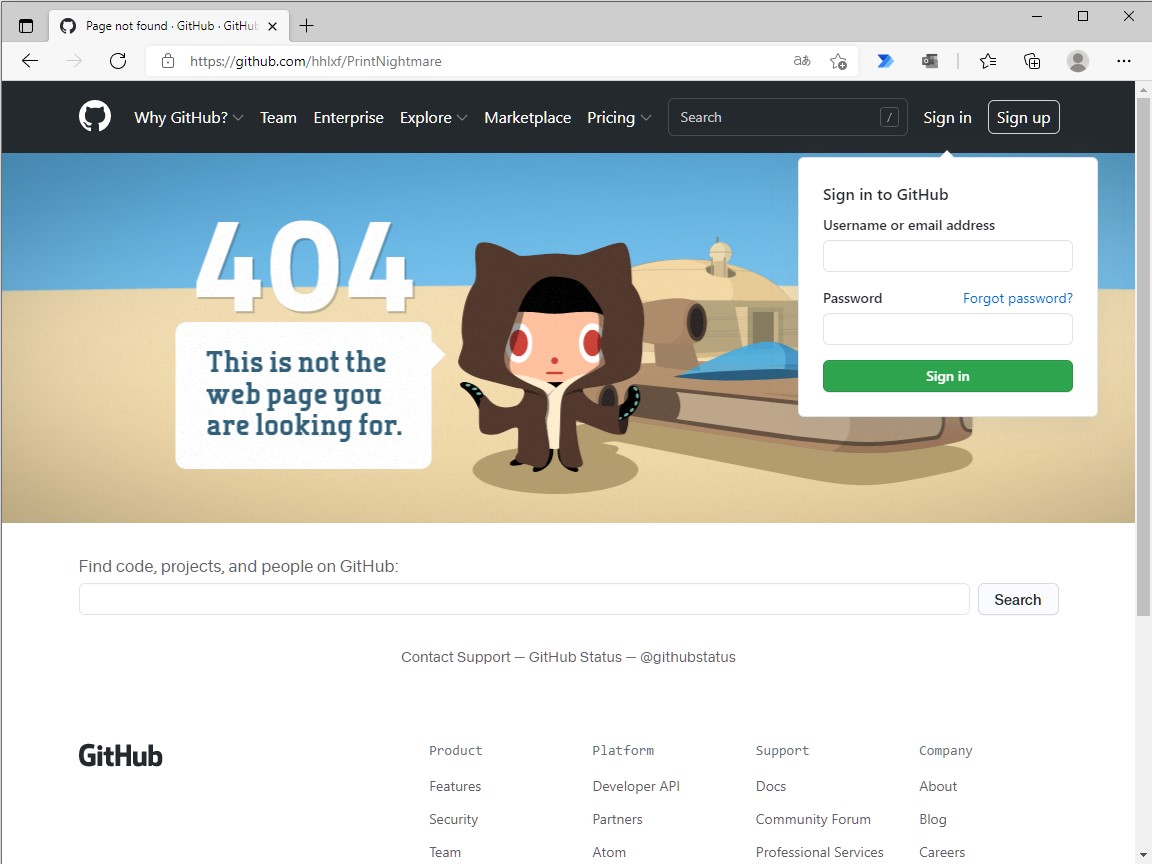Viewport: 1152px width, 864px height.
Task: Open the Marketplace navigation item
Action: [x=527, y=117]
